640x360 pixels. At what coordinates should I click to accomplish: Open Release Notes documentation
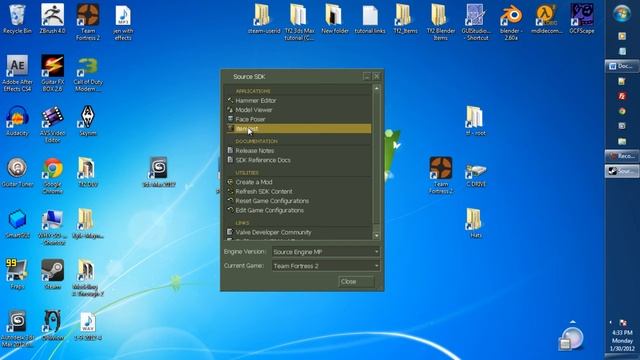click(299, 151)
